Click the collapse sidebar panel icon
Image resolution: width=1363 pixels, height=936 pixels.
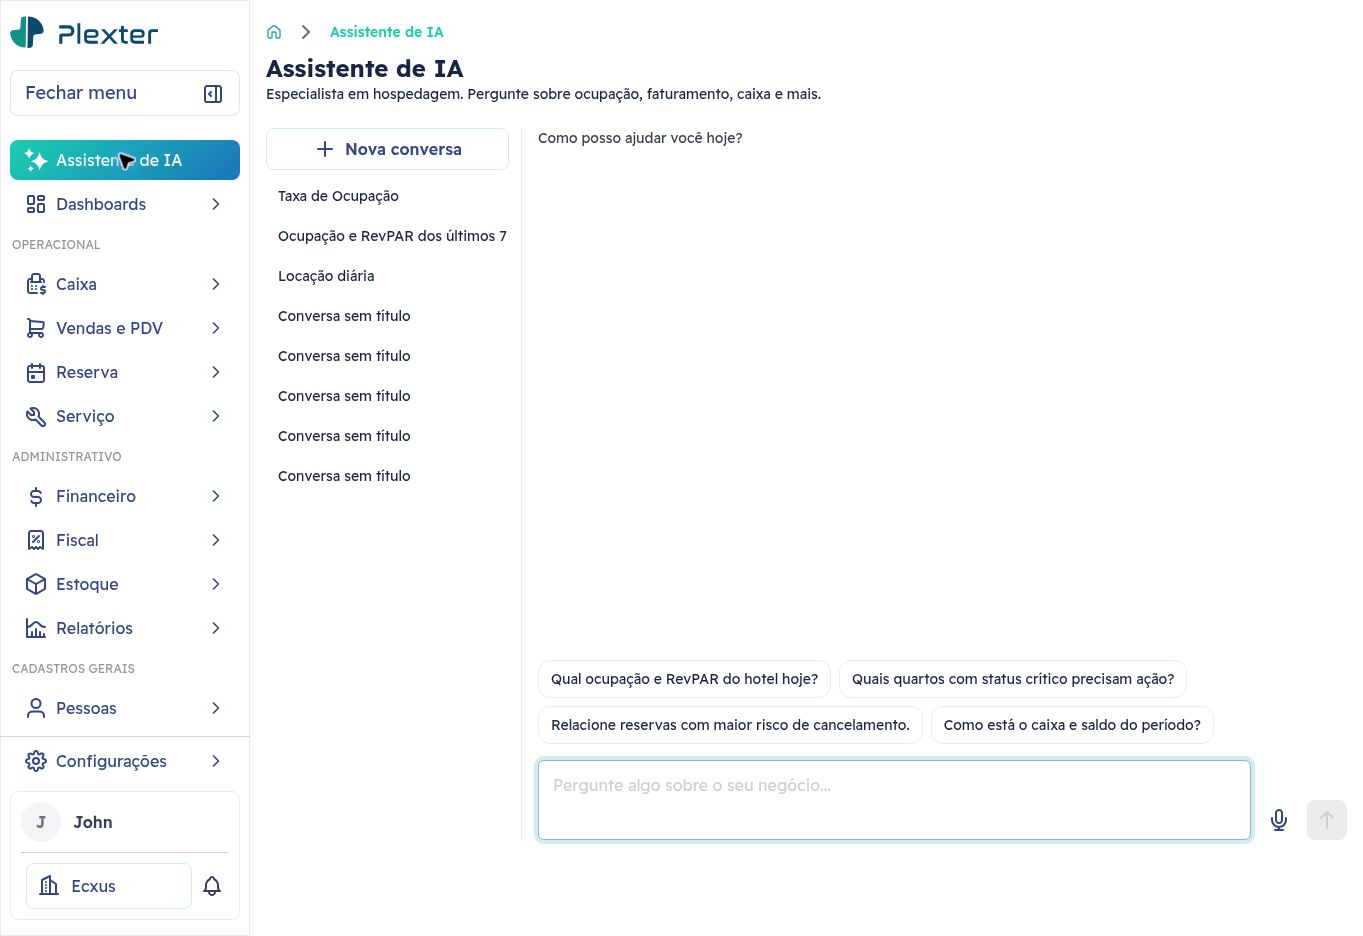213,93
